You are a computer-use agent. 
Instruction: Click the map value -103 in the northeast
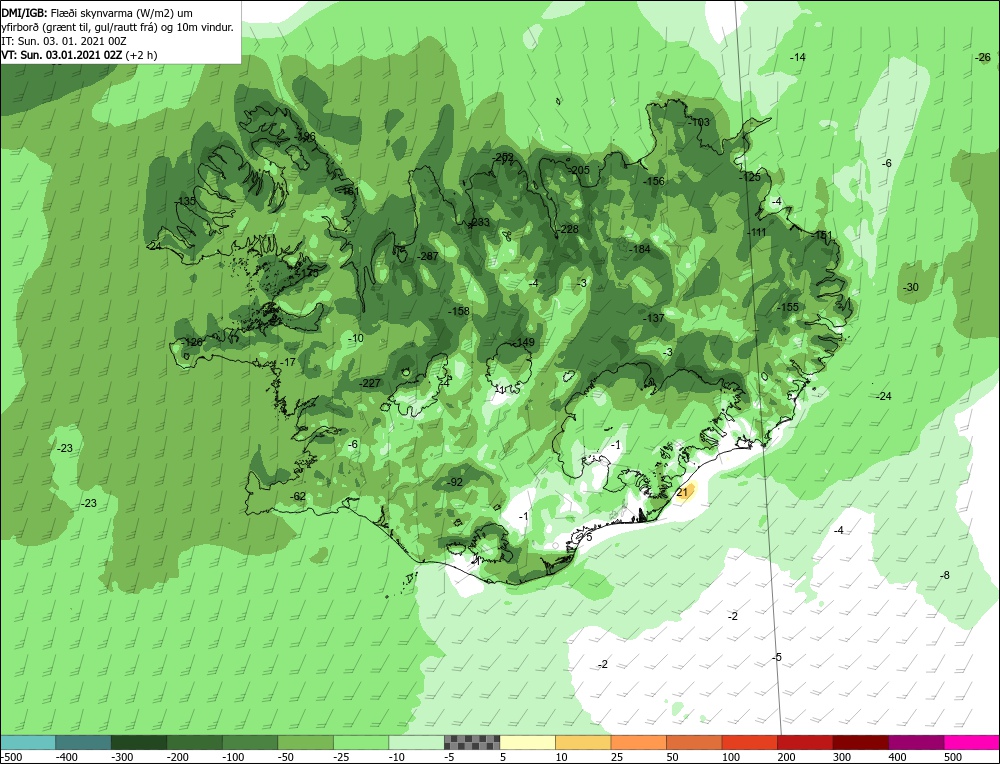[x=700, y=122]
